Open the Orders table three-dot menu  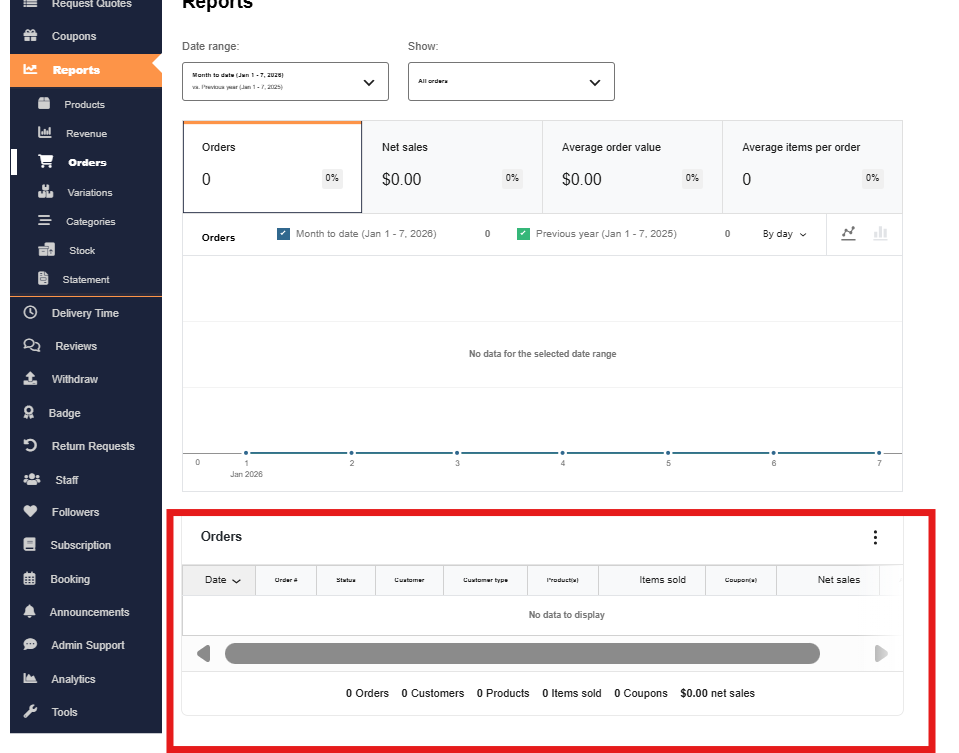pyautogui.click(x=875, y=538)
